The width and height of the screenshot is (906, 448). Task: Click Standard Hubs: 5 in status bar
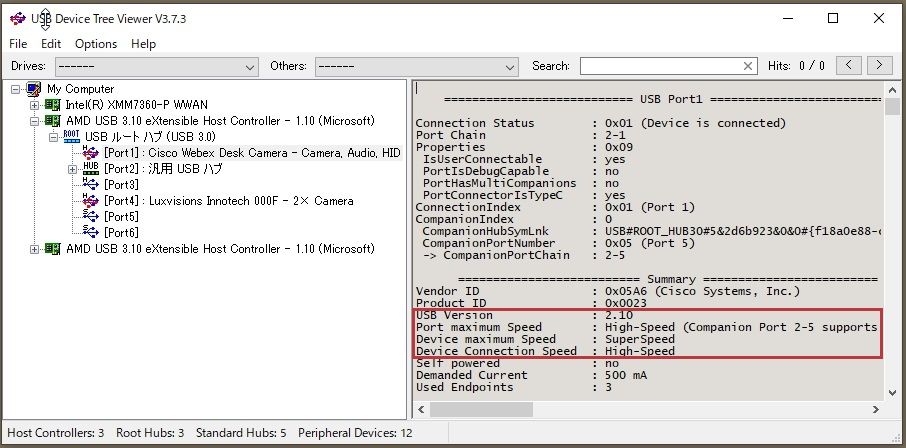(241, 433)
